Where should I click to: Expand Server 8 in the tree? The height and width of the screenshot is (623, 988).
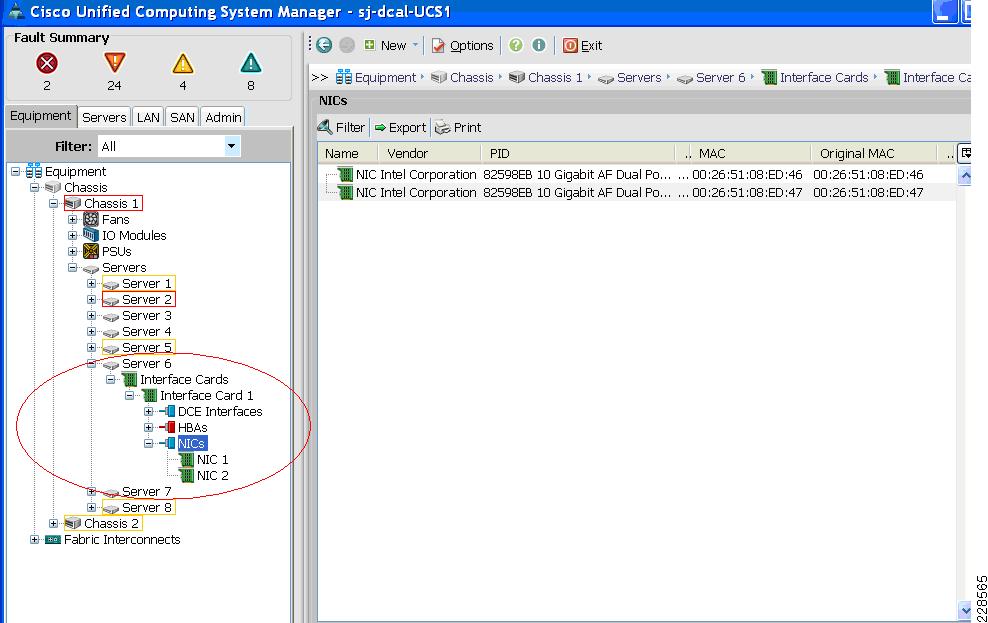coord(91,507)
